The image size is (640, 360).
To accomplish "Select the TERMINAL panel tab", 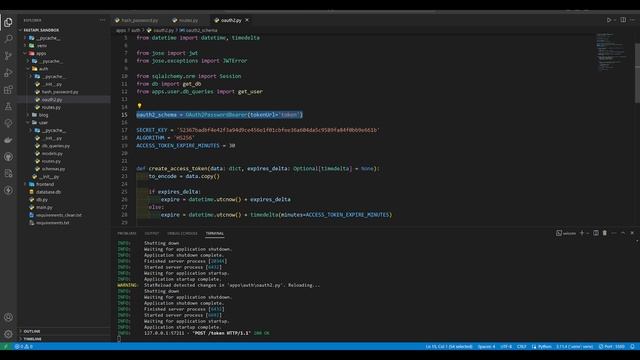I will click(215, 233).
